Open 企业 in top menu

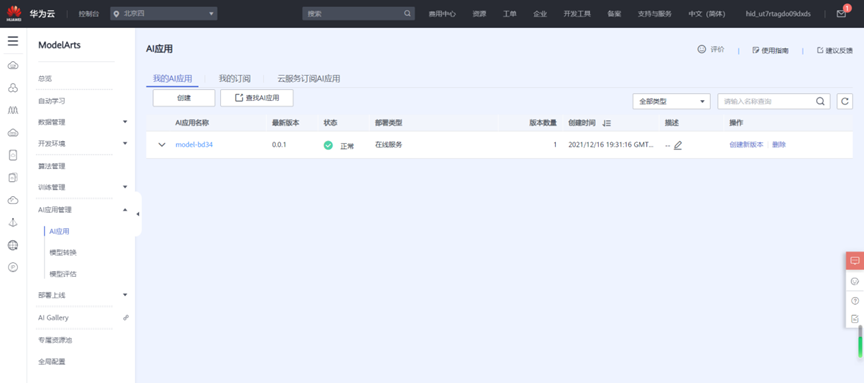(x=540, y=14)
